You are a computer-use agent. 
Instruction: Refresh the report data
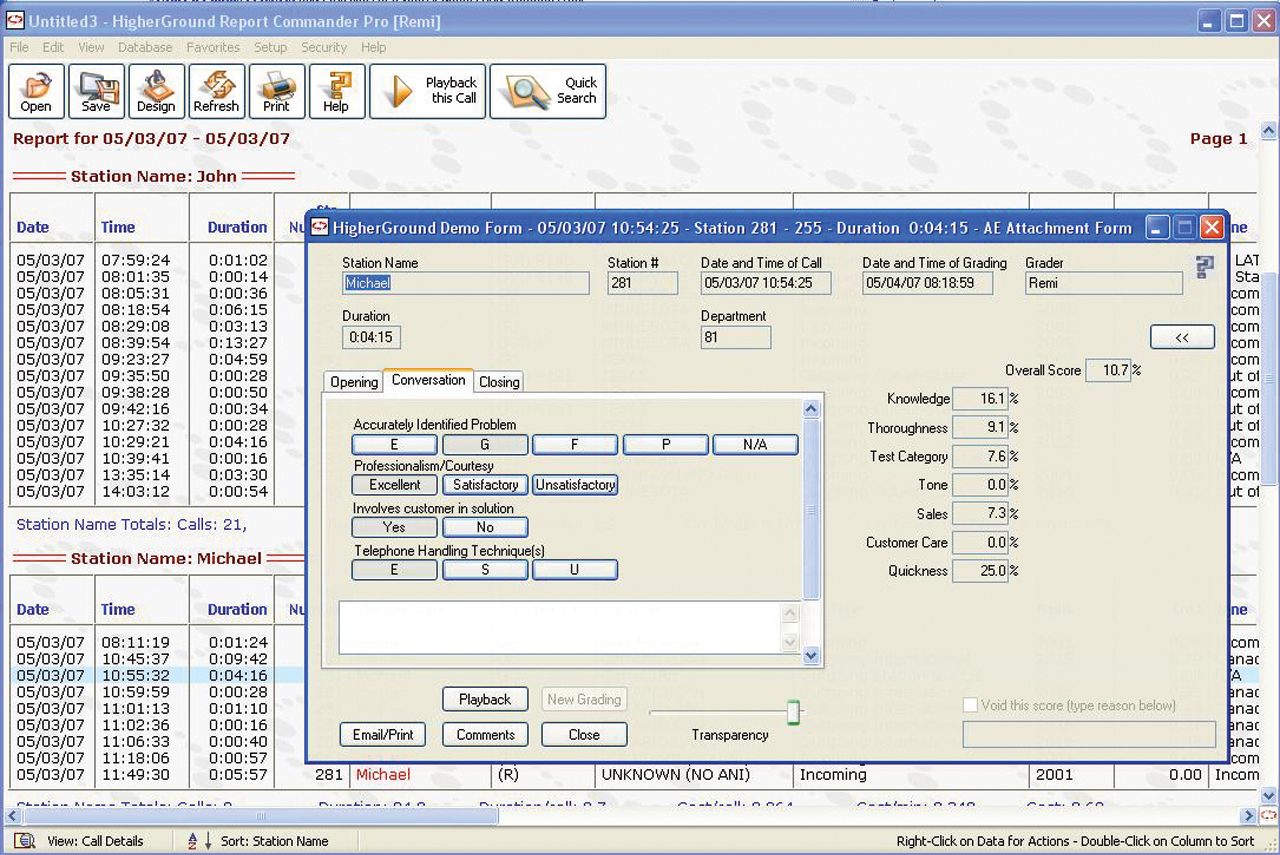pos(216,92)
